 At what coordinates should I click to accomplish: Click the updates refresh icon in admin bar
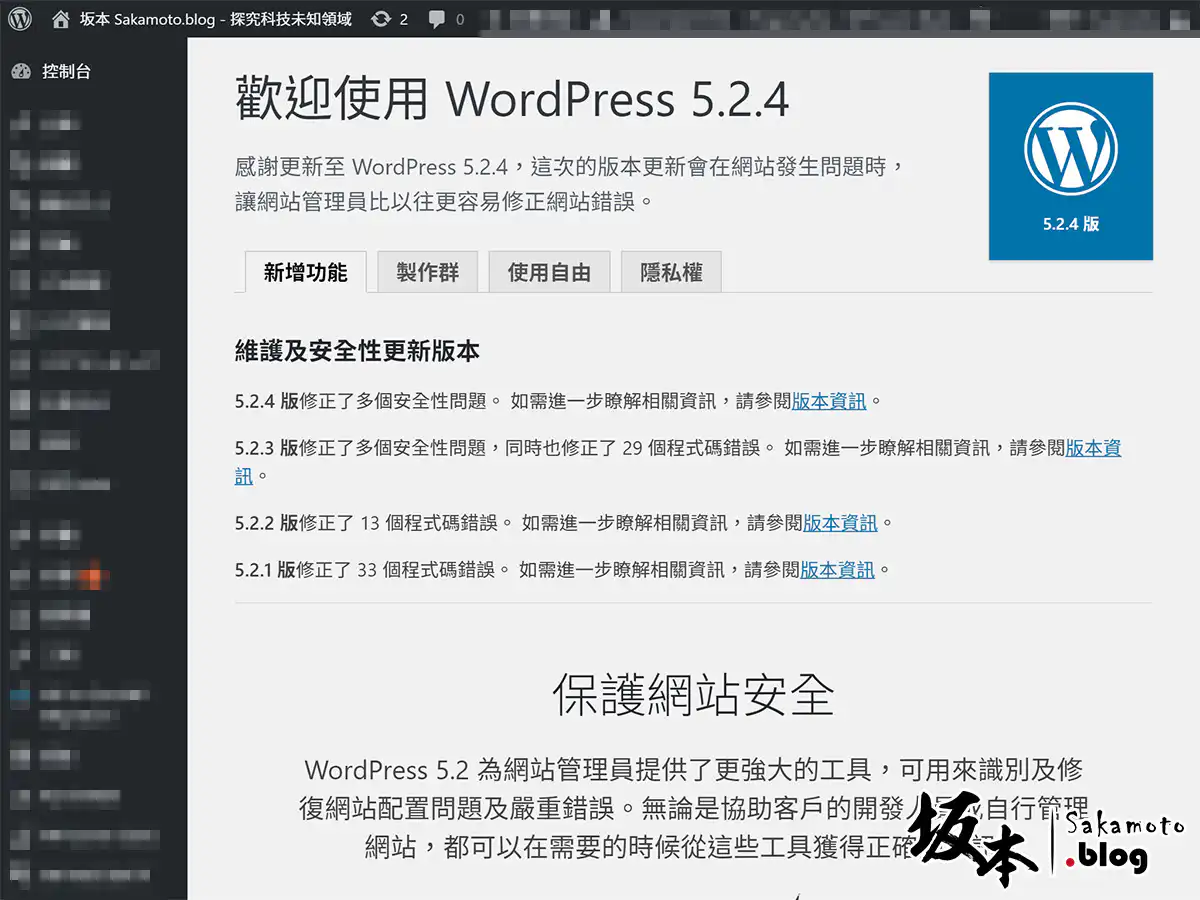[380, 19]
